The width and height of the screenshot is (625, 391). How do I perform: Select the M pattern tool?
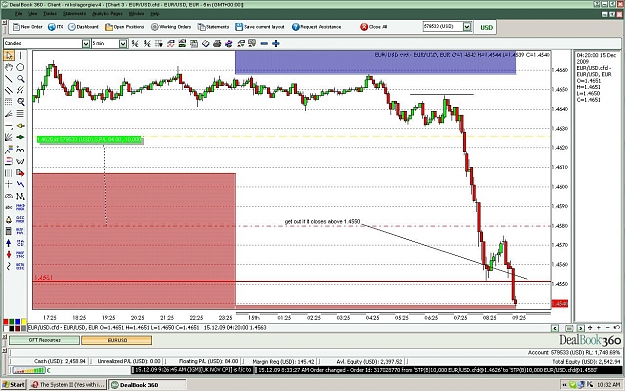point(20,196)
